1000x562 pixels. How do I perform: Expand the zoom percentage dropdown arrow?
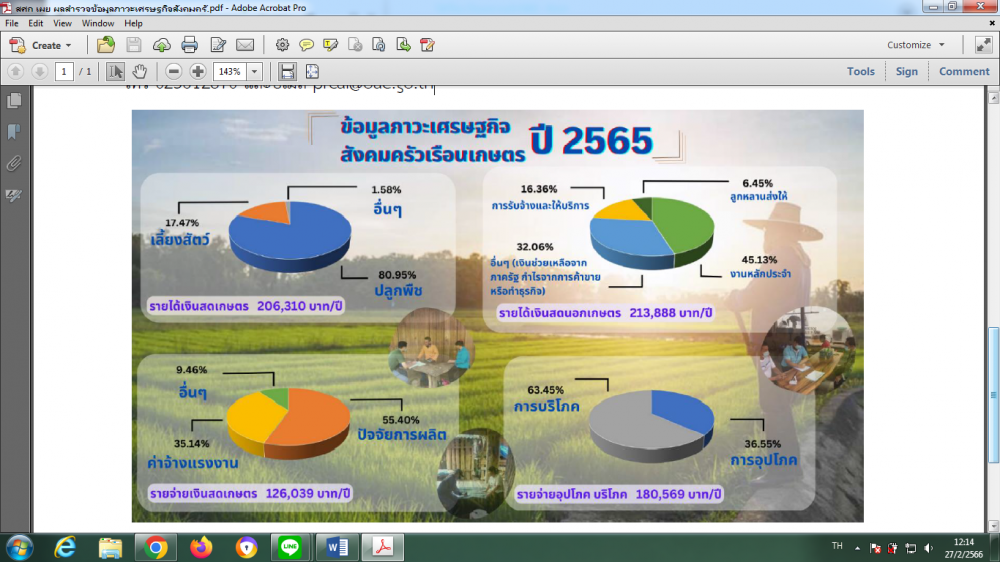(254, 71)
